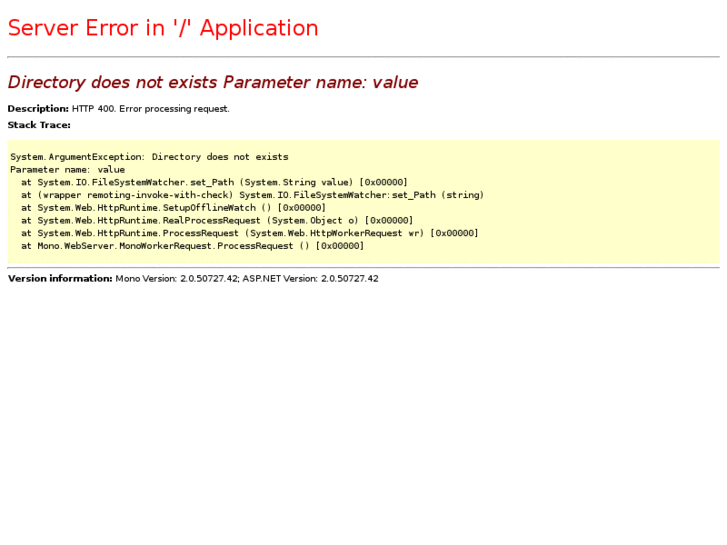Screen dimensions: 727x545
Task: Click the 'HttpRuntime.ProcessRequest (System.Web.HttpWorkerRequest wr)' line
Action: pos(249,233)
